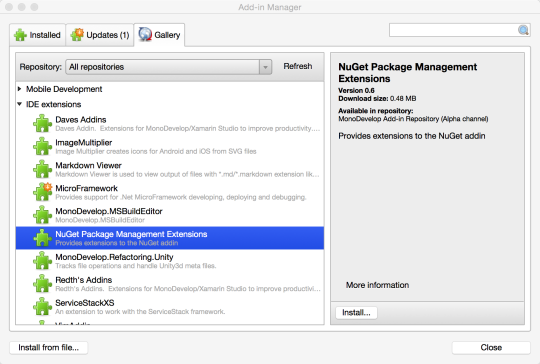Image resolution: width=540 pixels, height=364 pixels.
Task: Expand the Mobile Development category
Action: [x=20, y=89]
